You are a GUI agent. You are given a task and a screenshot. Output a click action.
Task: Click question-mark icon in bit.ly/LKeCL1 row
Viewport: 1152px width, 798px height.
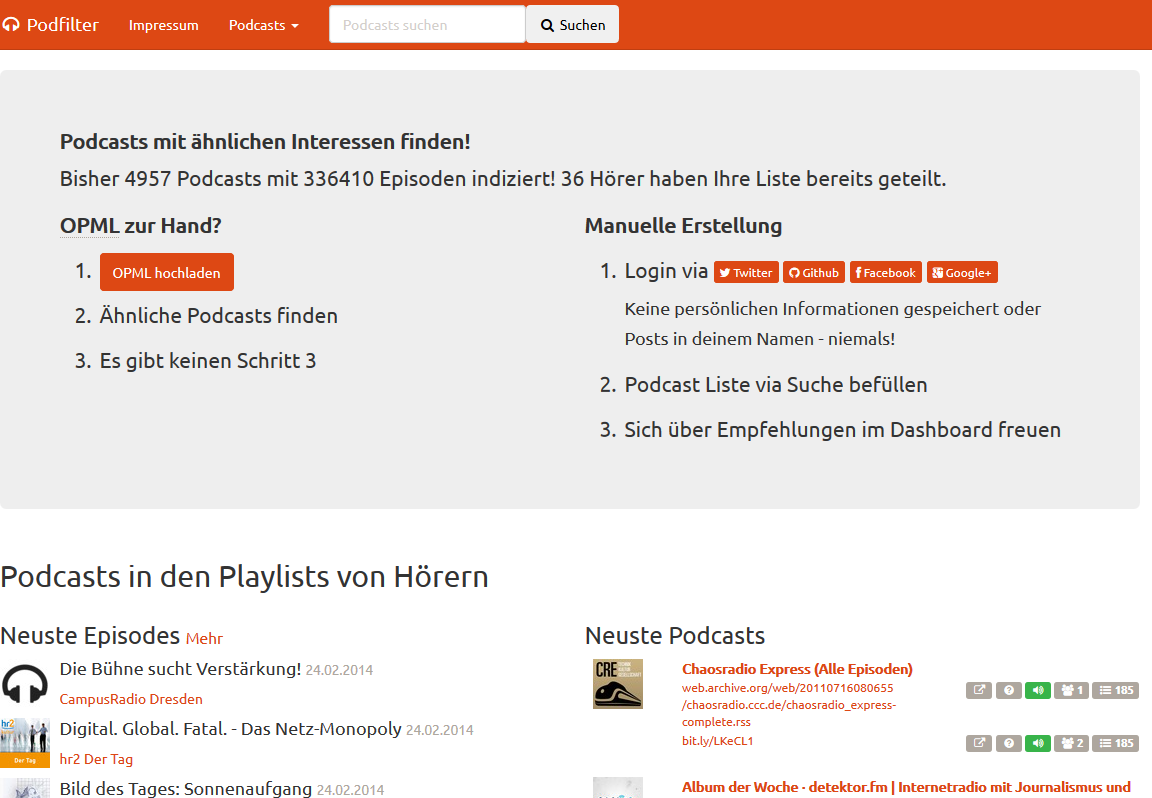[x=1009, y=743]
